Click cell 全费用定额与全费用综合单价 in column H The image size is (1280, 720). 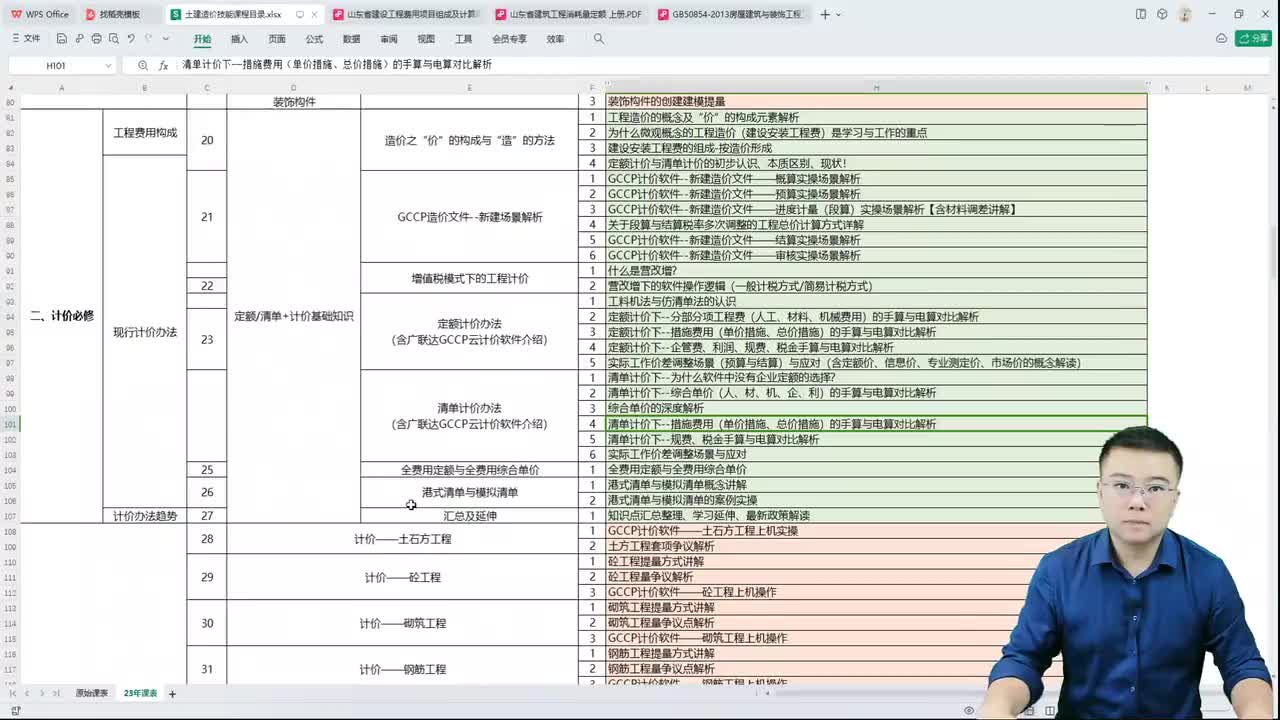pos(876,469)
